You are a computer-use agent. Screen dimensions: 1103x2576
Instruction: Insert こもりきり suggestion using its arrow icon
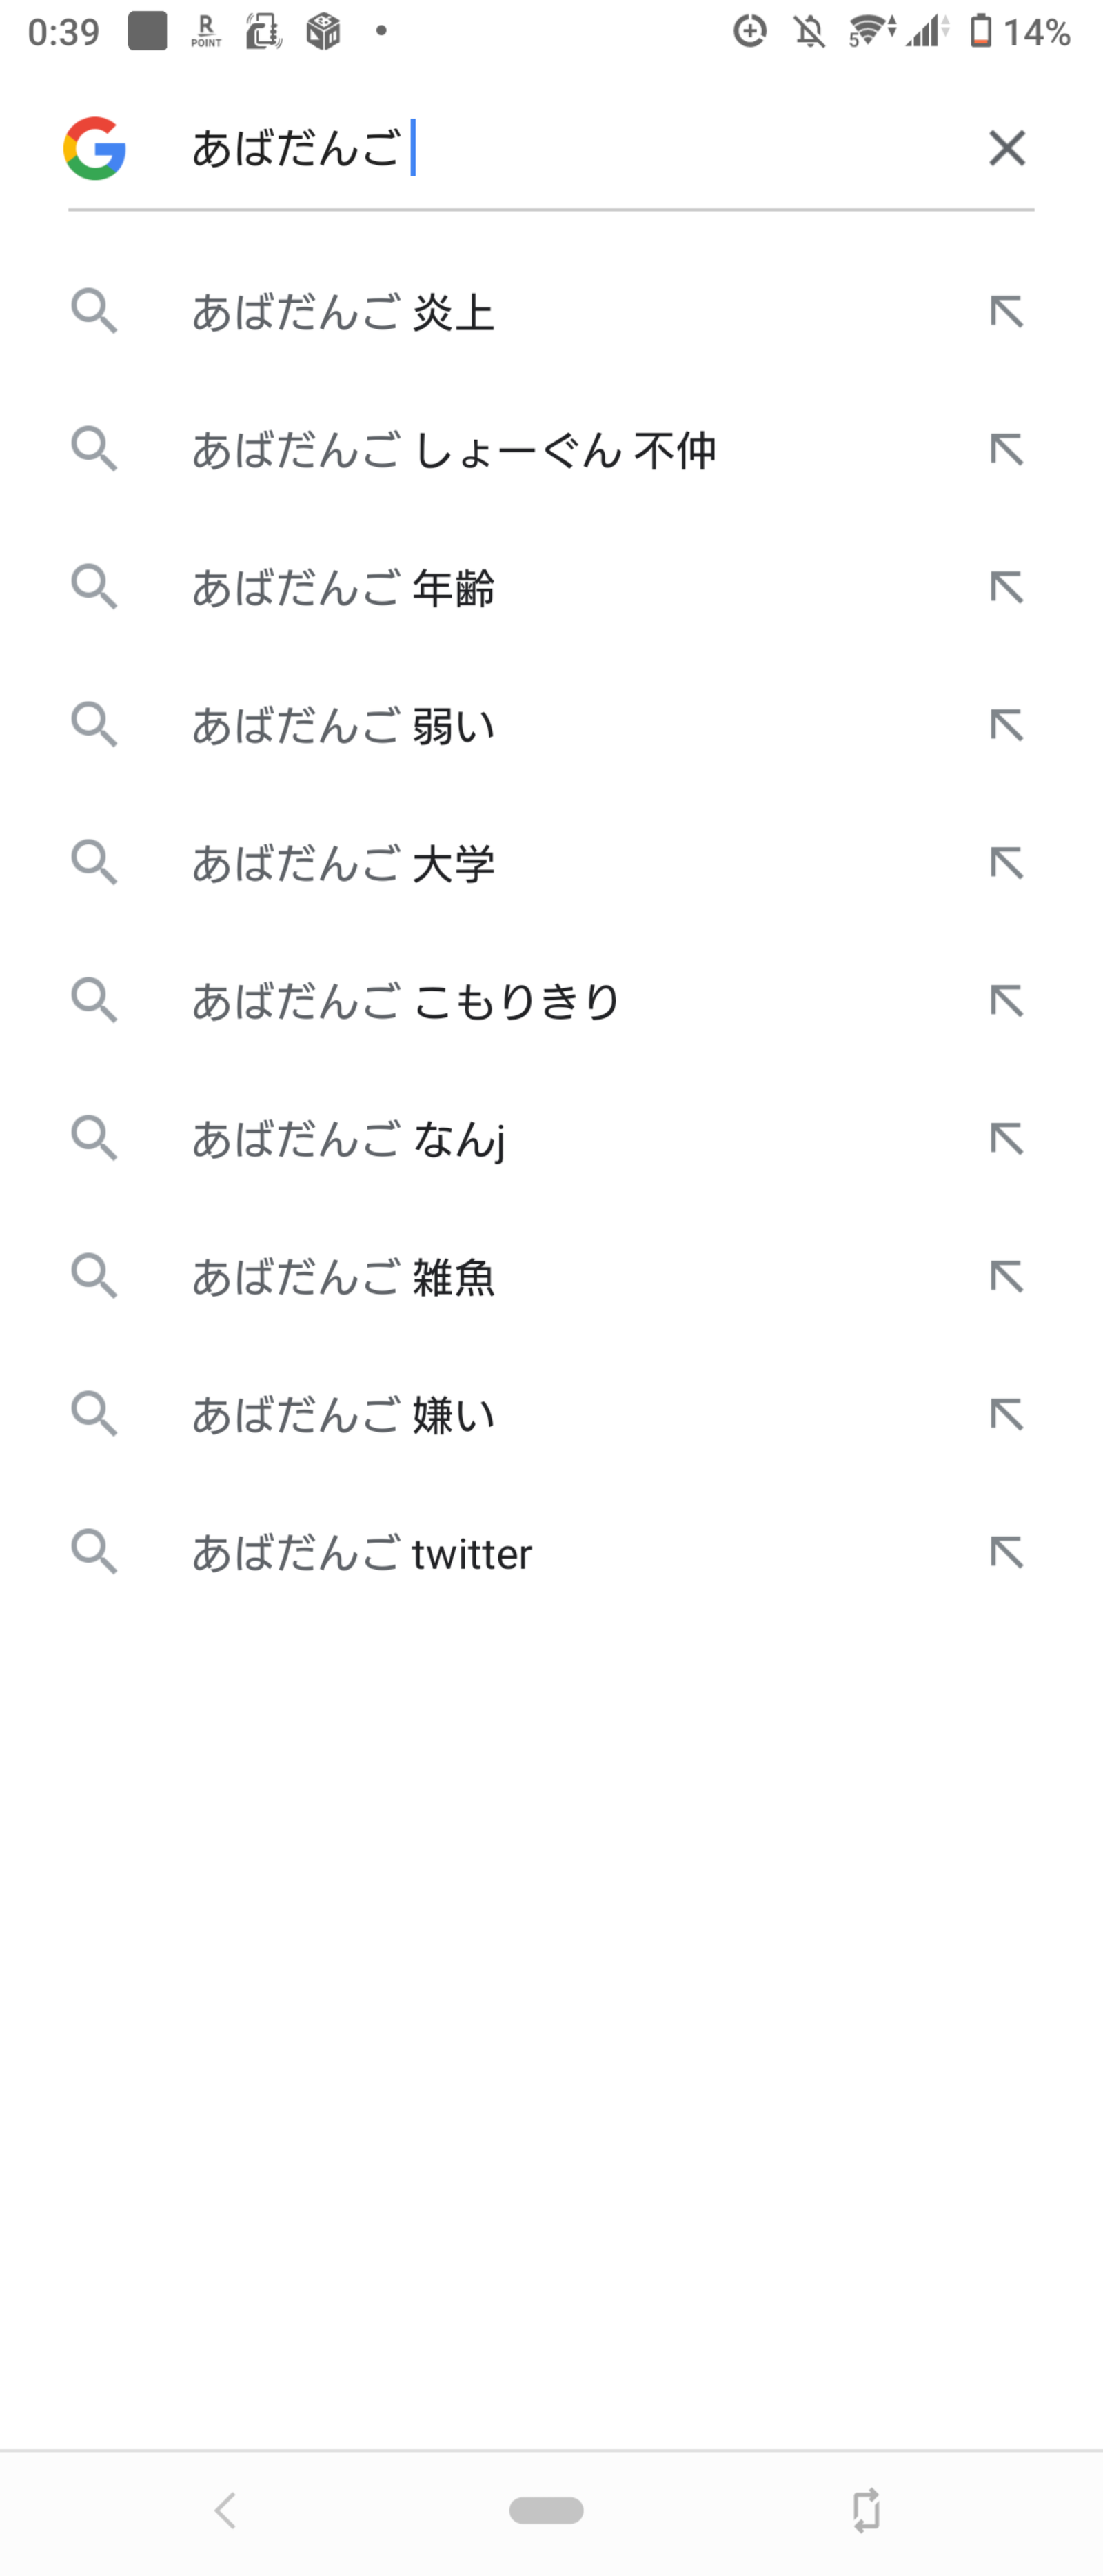[x=1007, y=1001]
